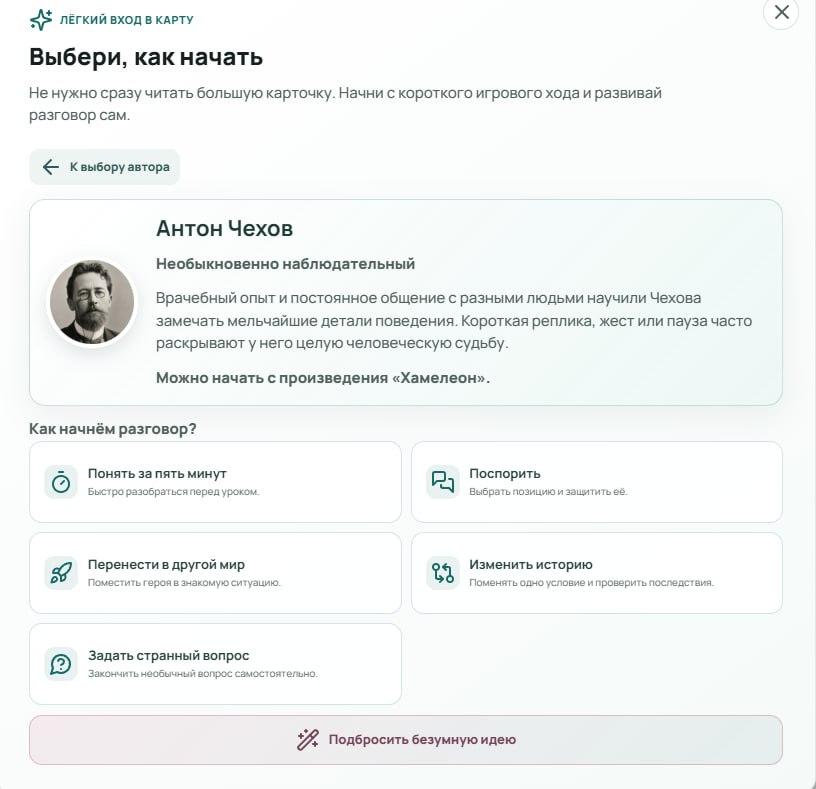Open the Изменить историю option
The image size is (816, 789).
coord(597,573)
